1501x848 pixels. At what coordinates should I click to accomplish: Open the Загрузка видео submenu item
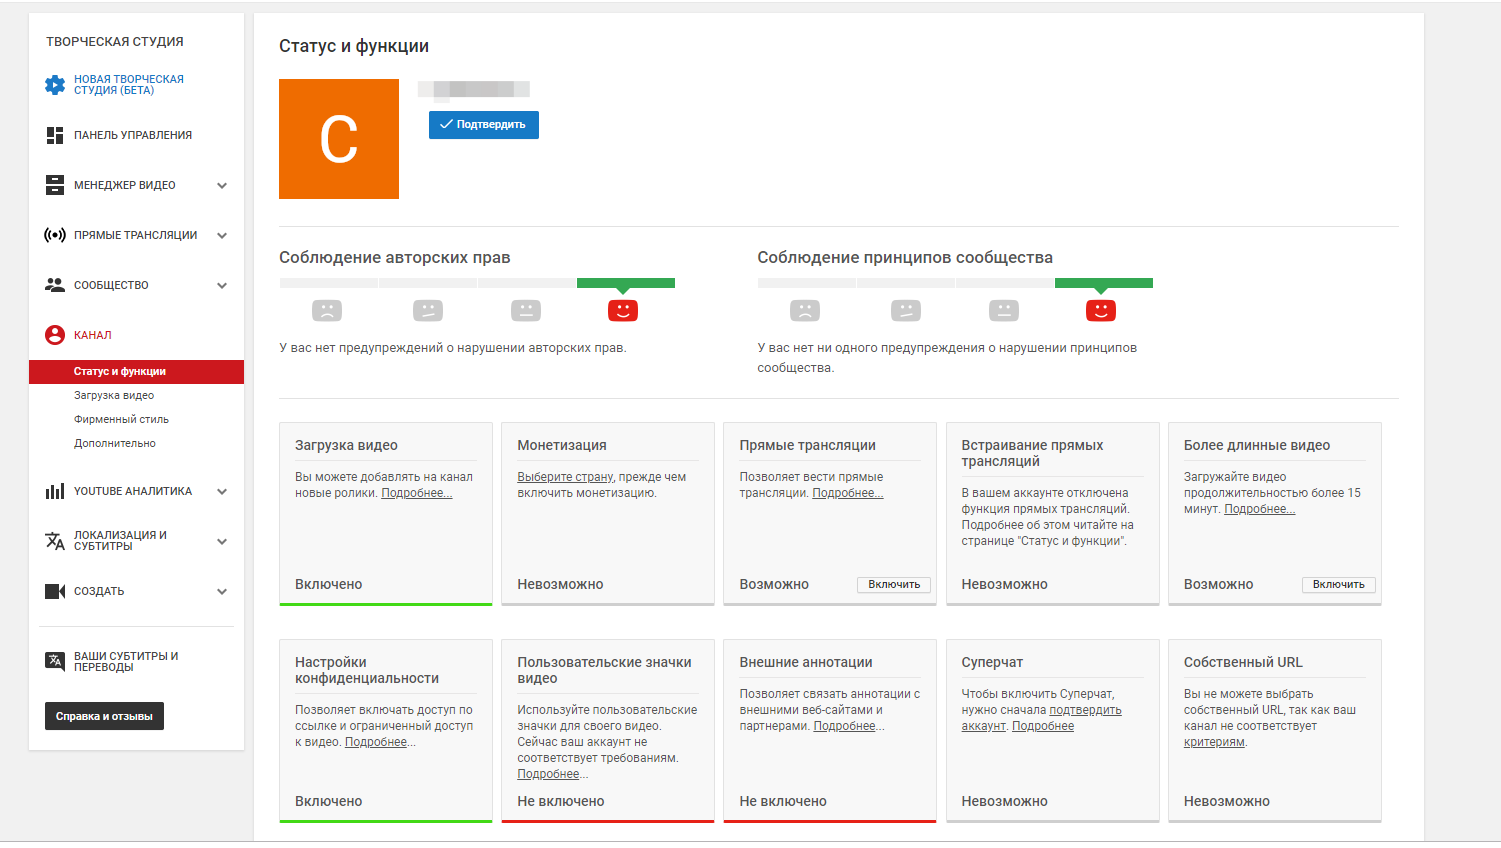pos(114,395)
